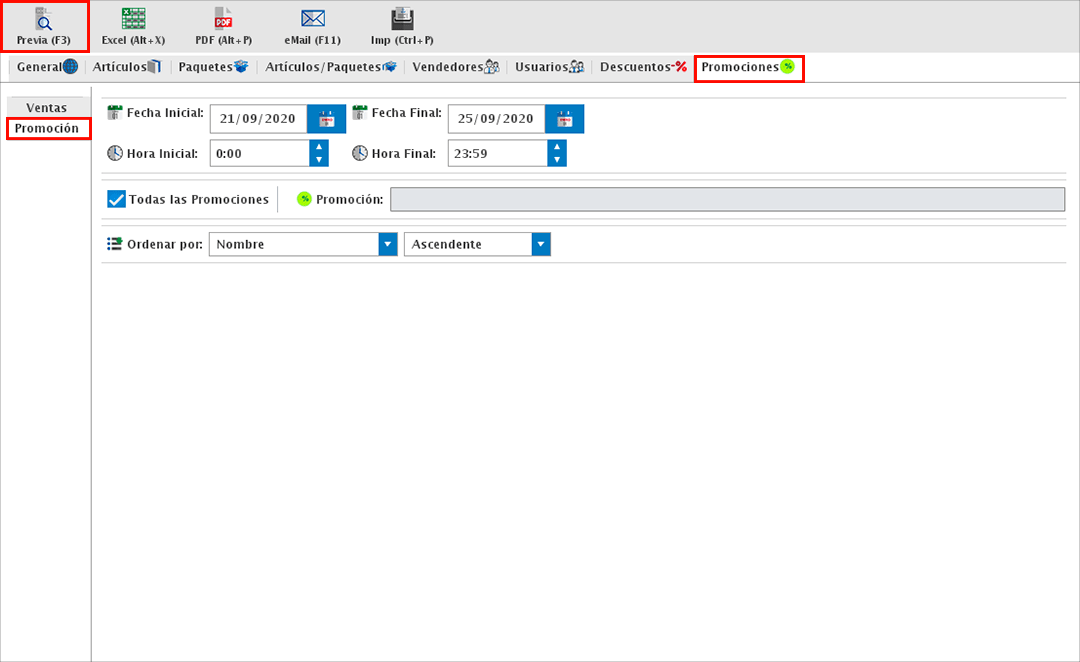Print using the Imp (Ctrl+P) icon
The width and height of the screenshot is (1080, 662).
(x=402, y=19)
